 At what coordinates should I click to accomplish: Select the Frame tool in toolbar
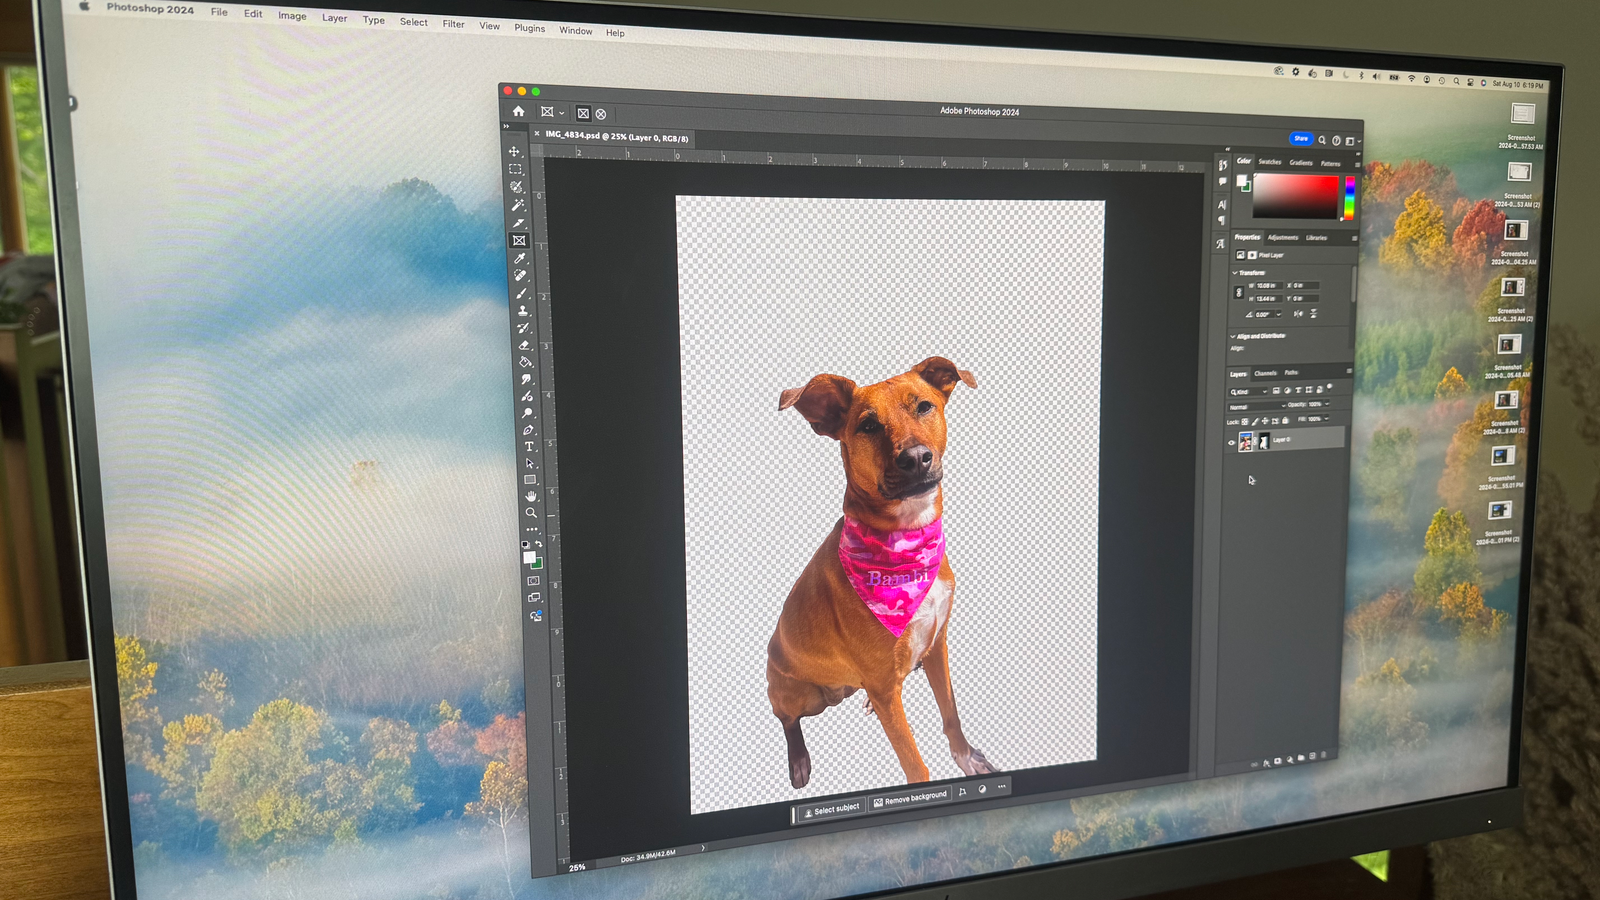[519, 240]
